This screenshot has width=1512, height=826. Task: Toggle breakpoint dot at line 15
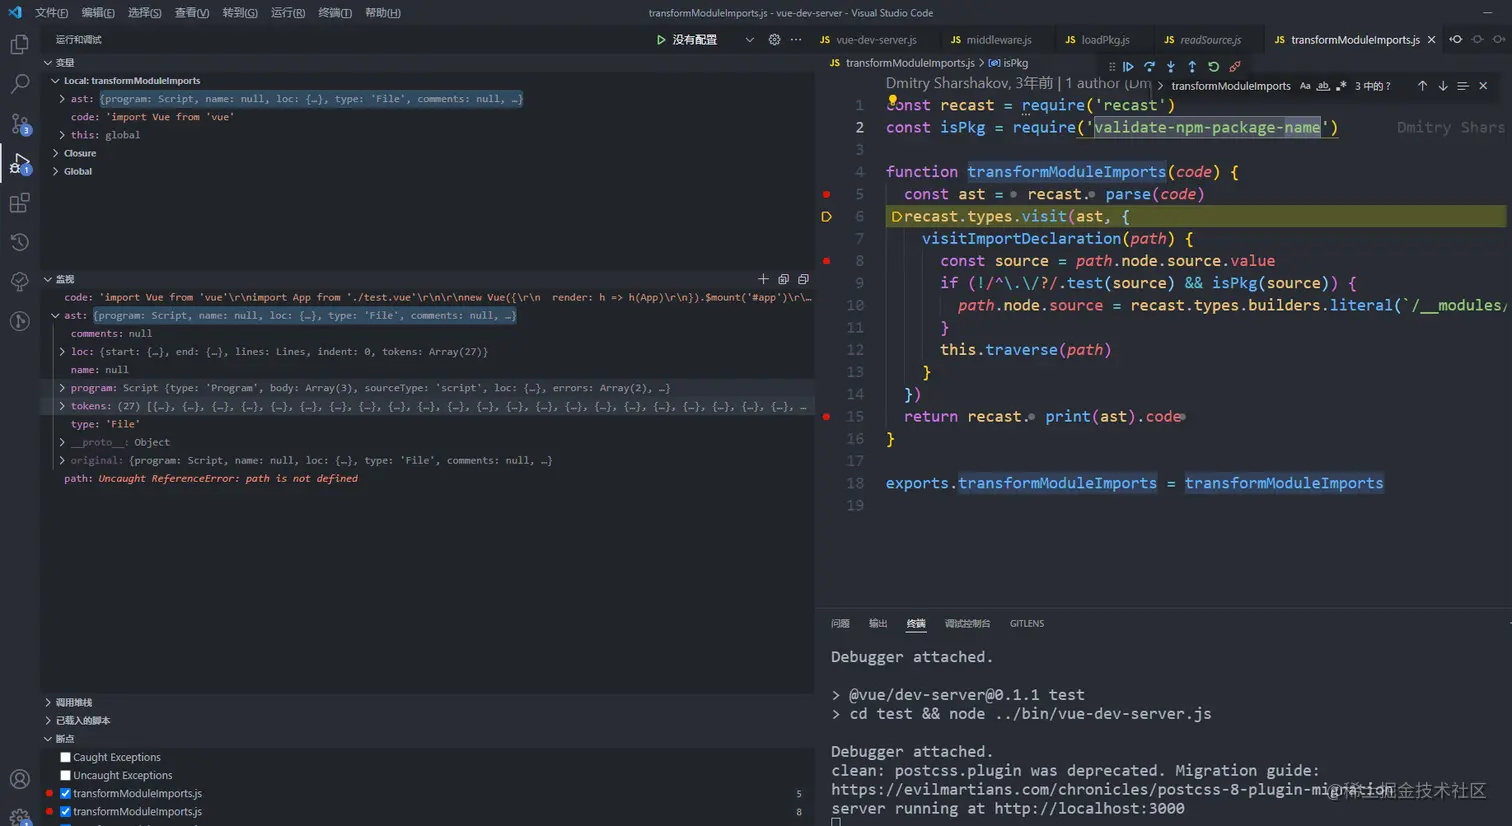click(826, 416)
